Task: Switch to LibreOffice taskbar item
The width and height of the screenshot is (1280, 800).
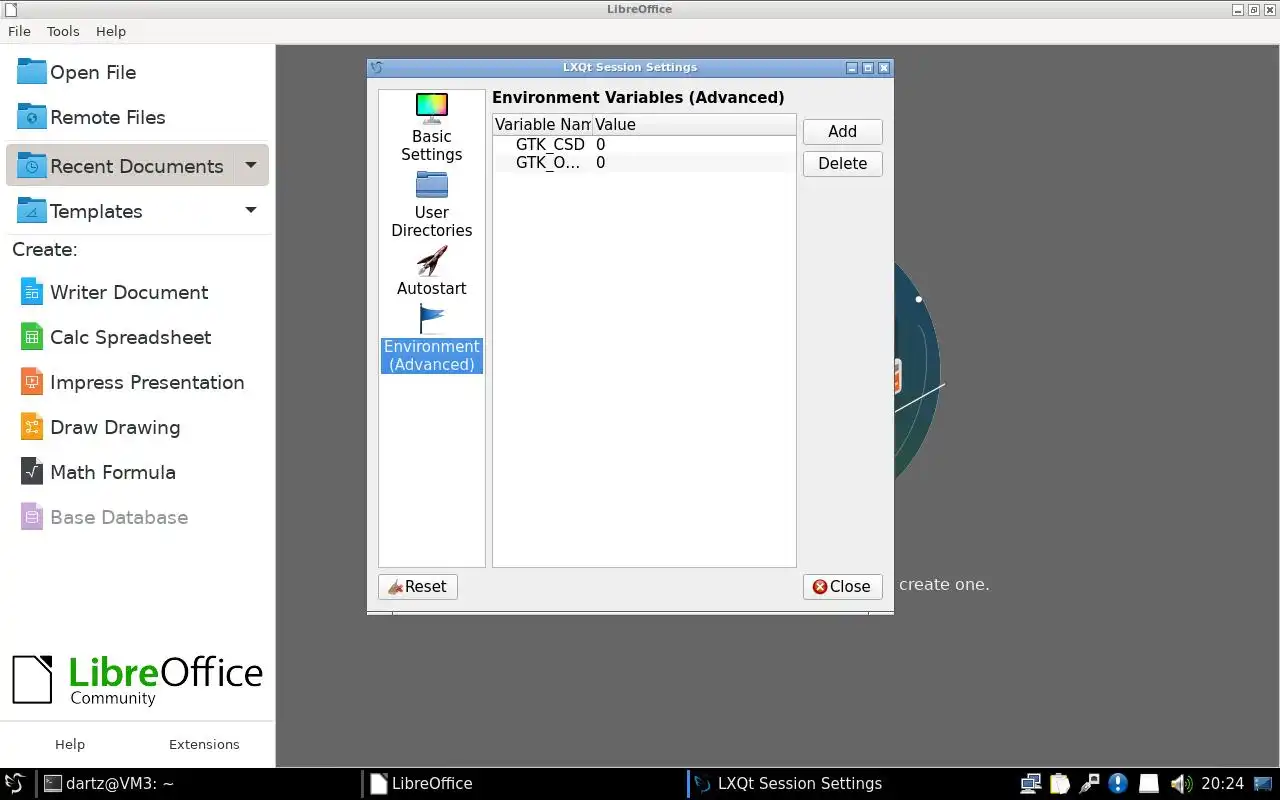Action: point(523,783)
